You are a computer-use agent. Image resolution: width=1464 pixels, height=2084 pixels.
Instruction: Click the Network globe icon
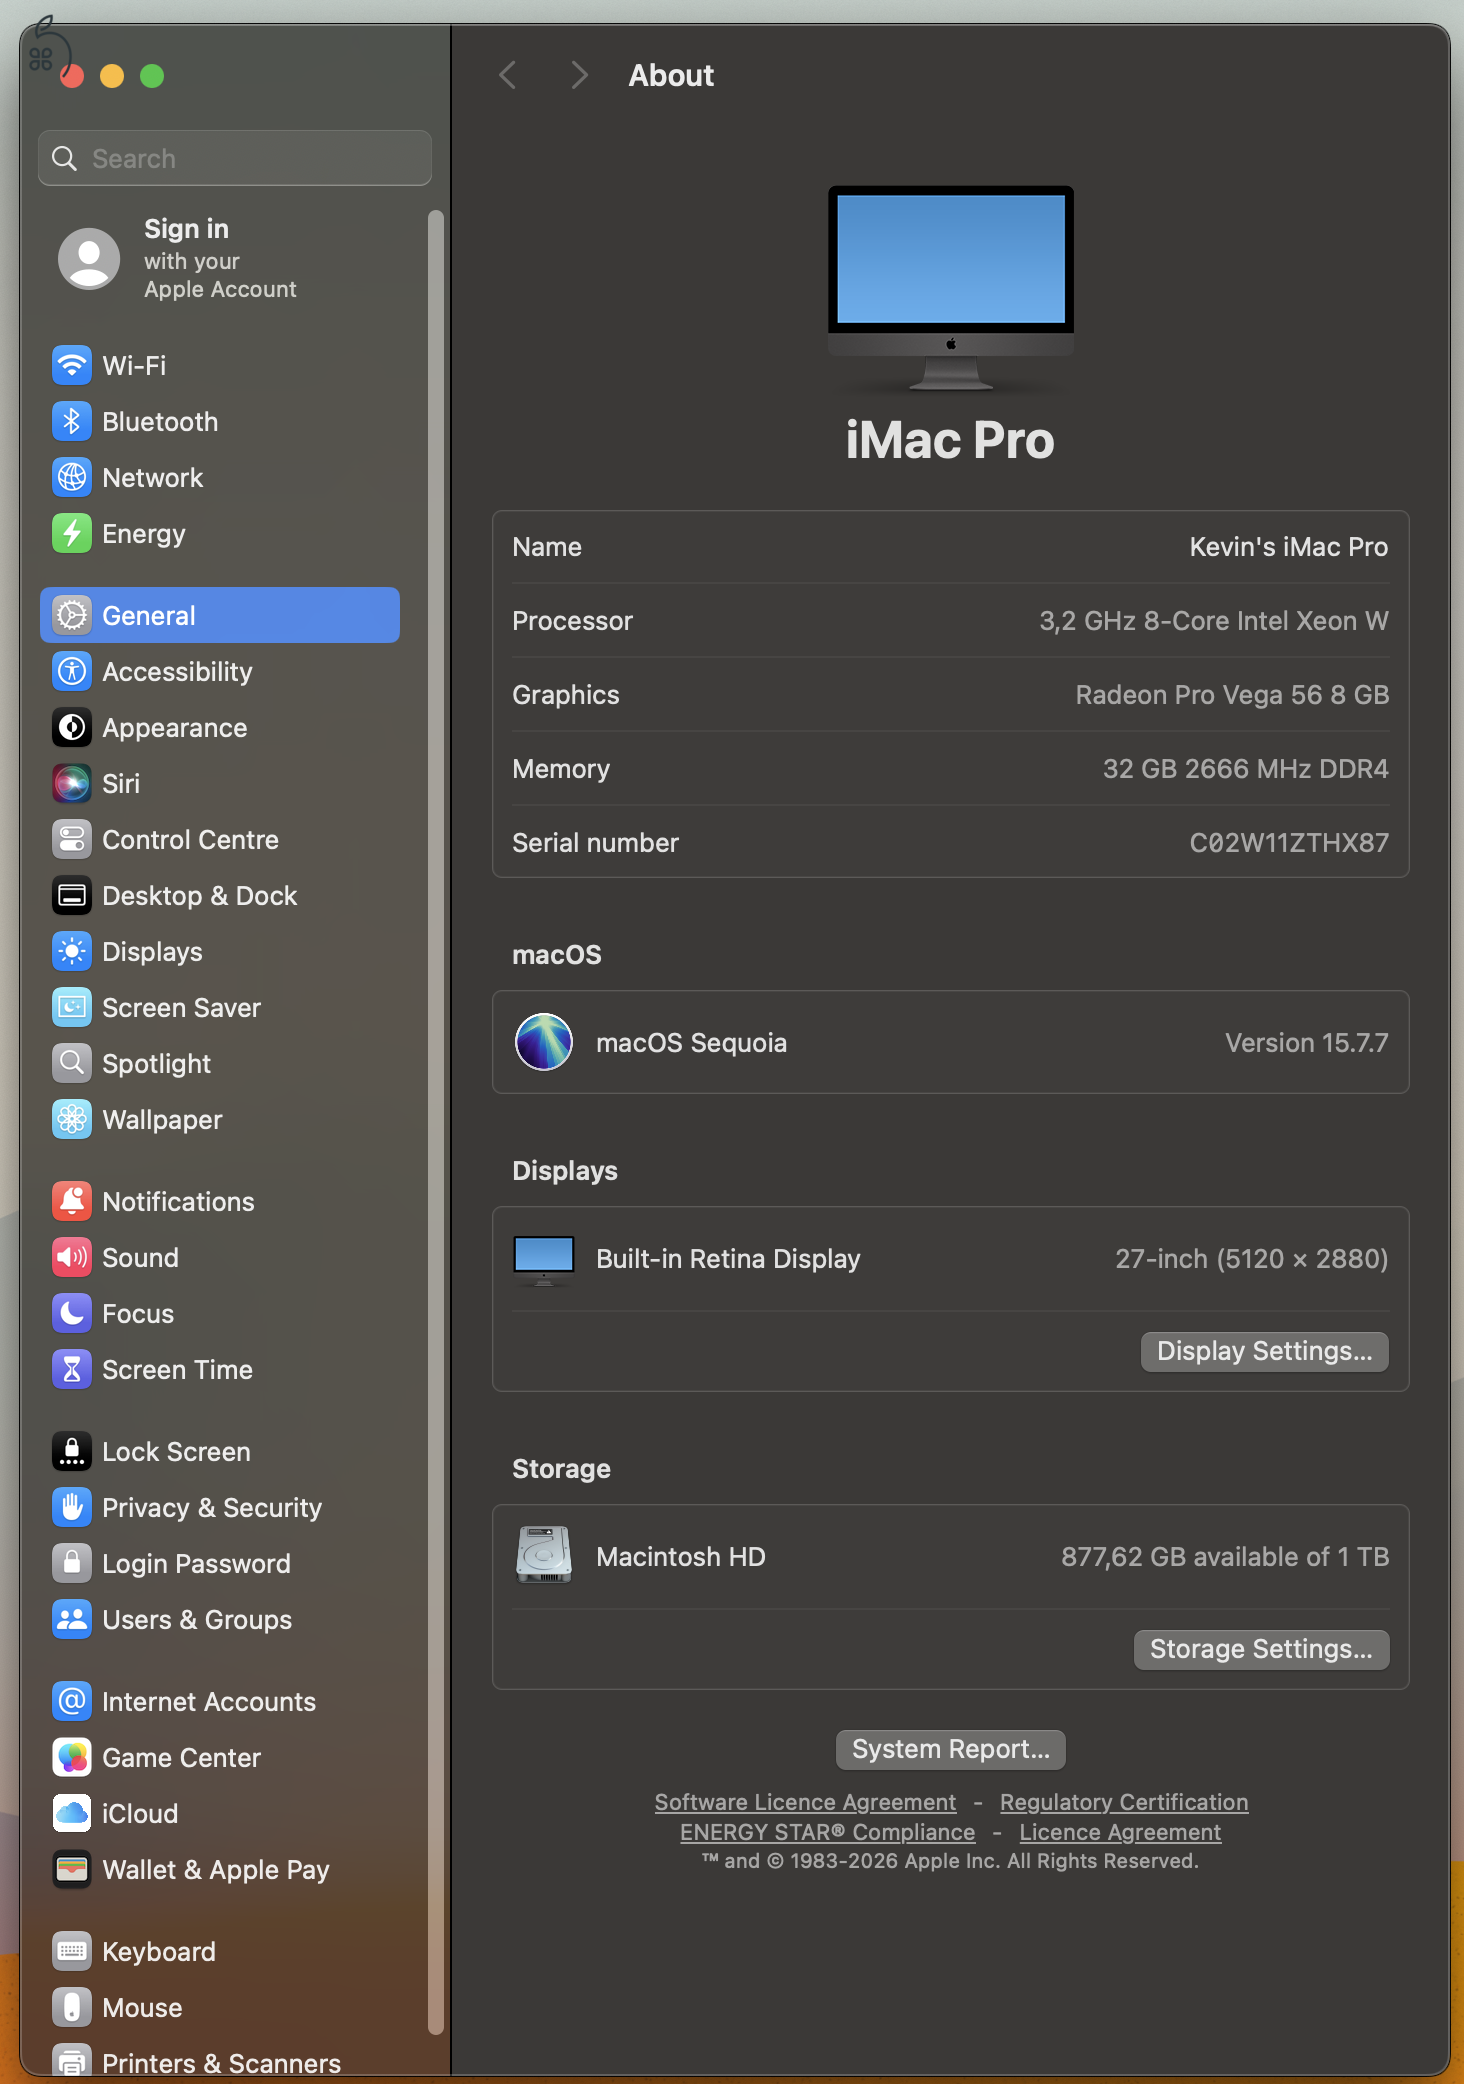tap(72, 478)
